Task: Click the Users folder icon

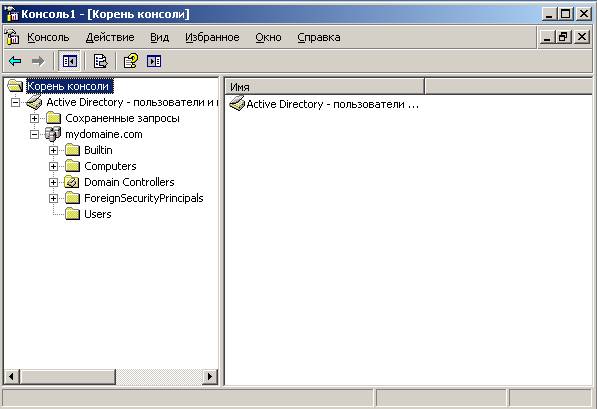Action: (x=72, y=214)
